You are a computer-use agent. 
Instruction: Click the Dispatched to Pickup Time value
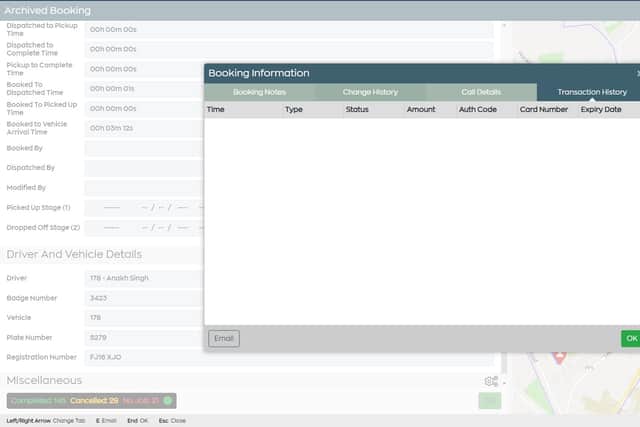point(289,29)
